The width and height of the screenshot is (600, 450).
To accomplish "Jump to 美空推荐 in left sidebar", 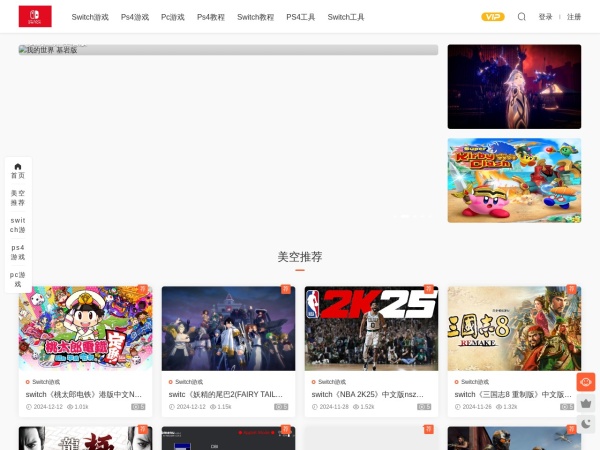I will [18, 198].
